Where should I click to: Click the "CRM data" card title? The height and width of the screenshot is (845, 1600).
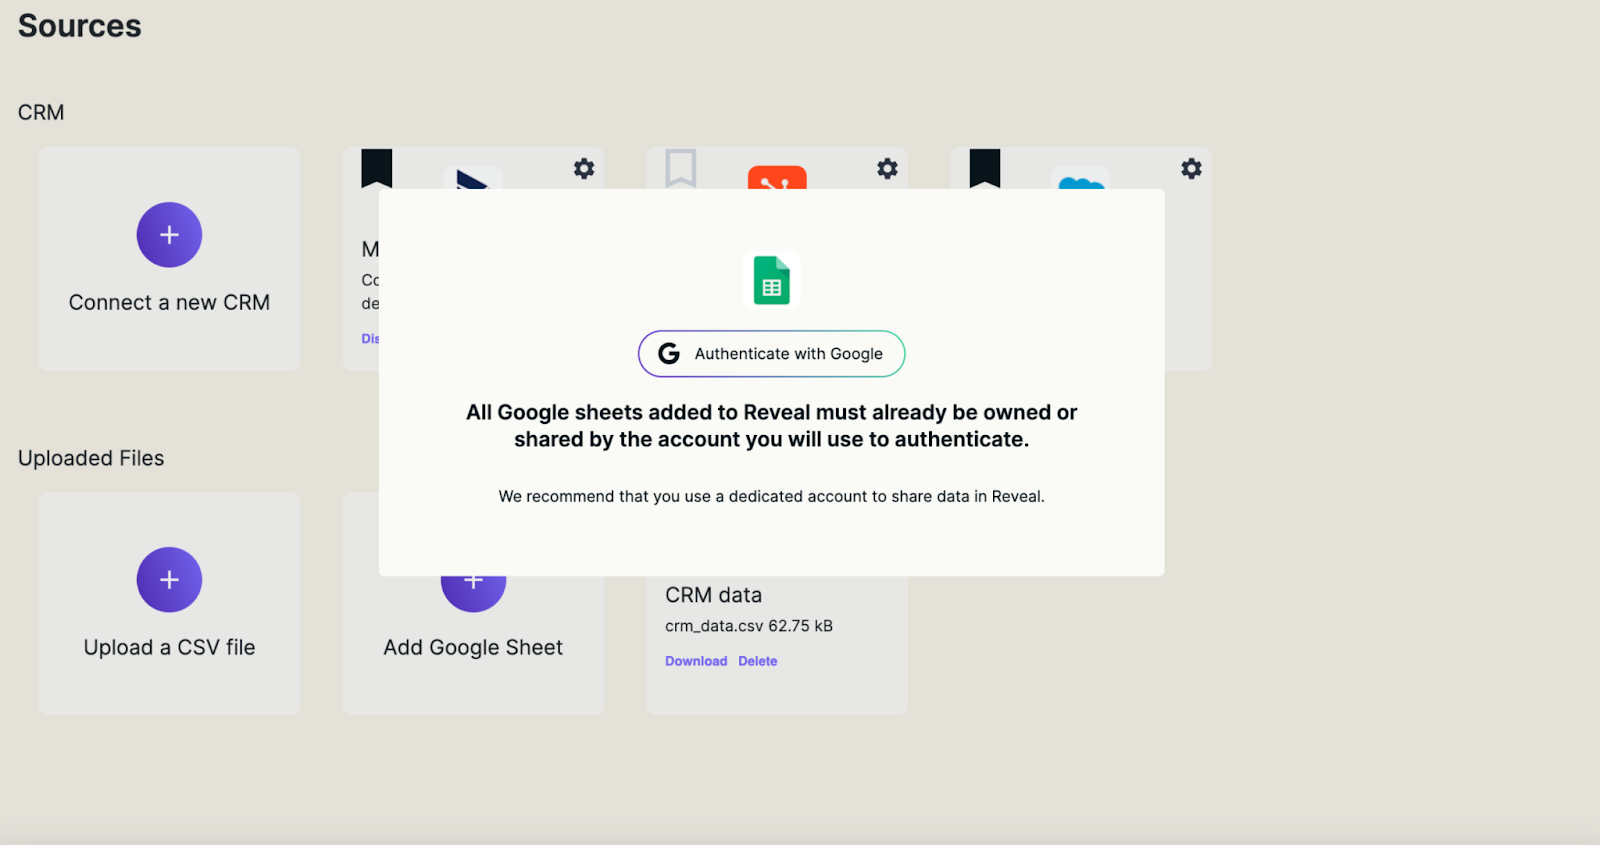[714, 595]
